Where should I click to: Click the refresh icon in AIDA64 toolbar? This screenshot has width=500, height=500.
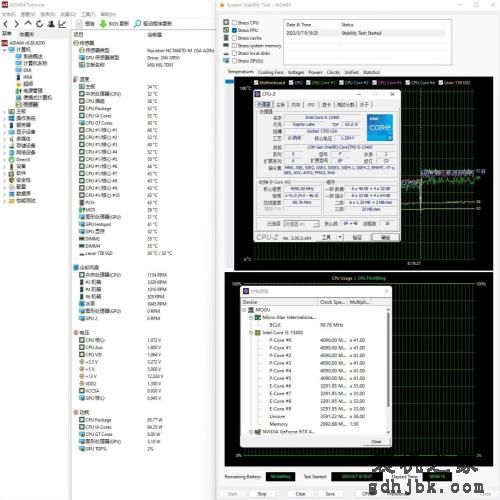[x=39, y=24]
